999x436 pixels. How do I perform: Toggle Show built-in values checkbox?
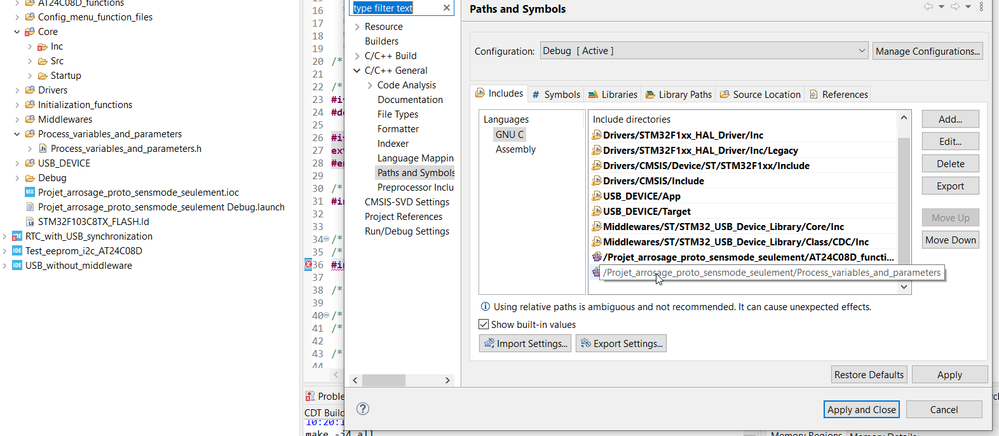[484, 324]
